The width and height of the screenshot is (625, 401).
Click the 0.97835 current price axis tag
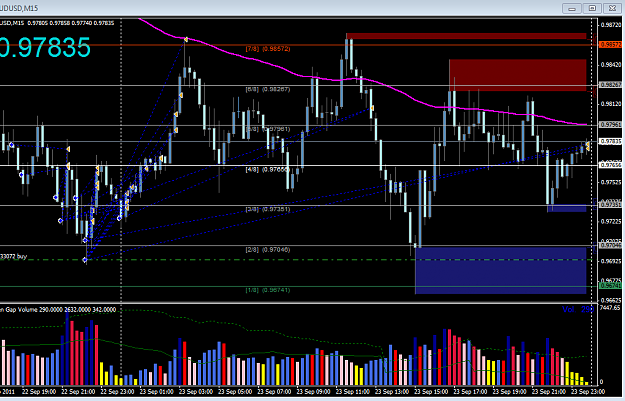(610, 141)
